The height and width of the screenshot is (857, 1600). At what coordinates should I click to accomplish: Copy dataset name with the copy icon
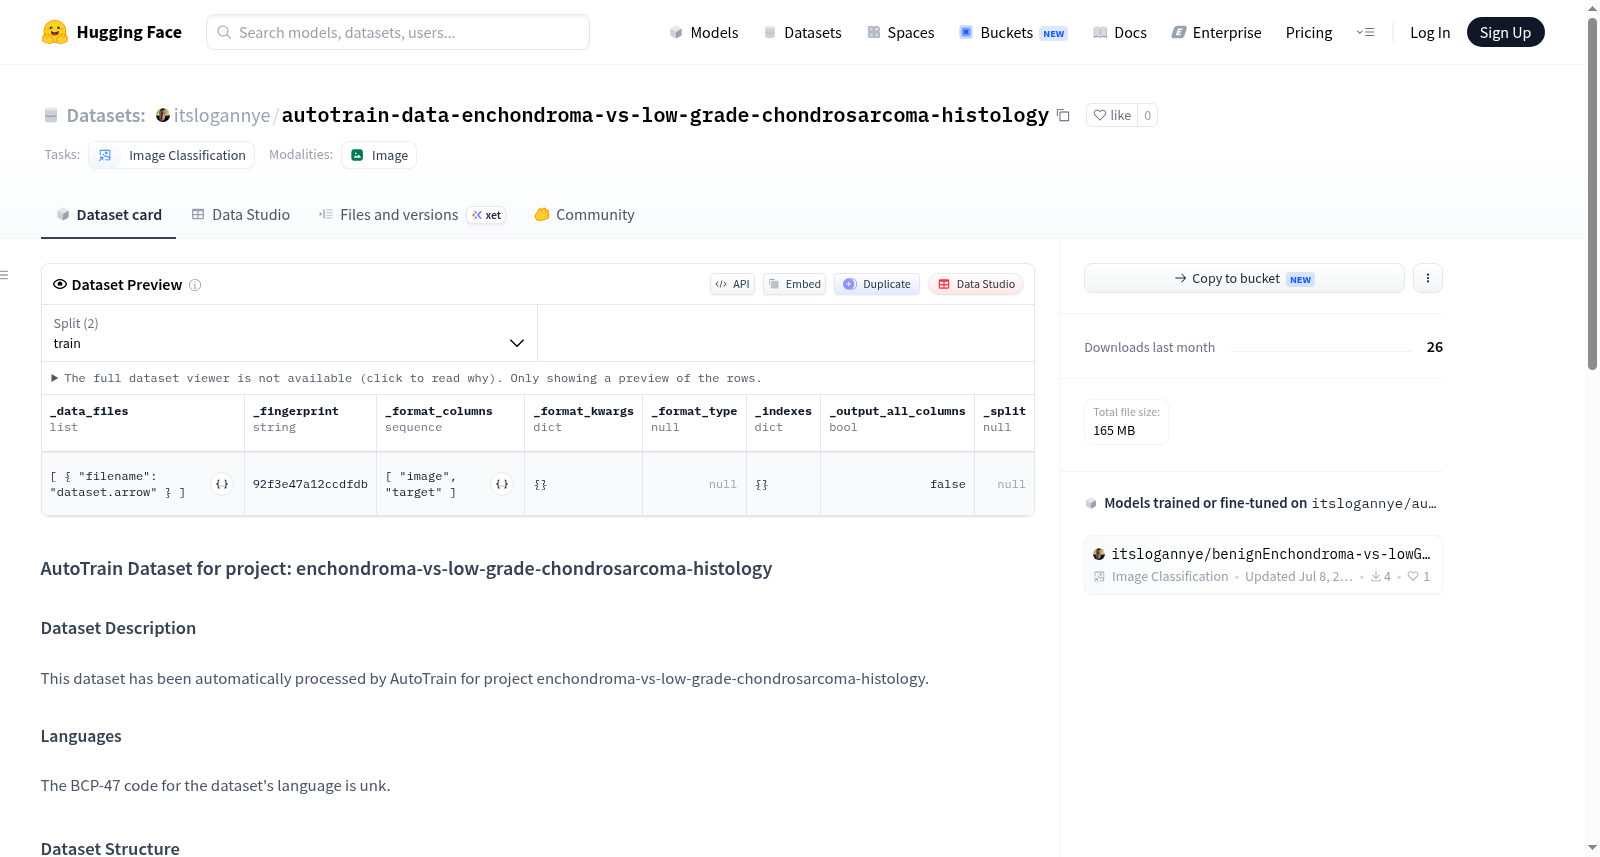pos(1063,116)
